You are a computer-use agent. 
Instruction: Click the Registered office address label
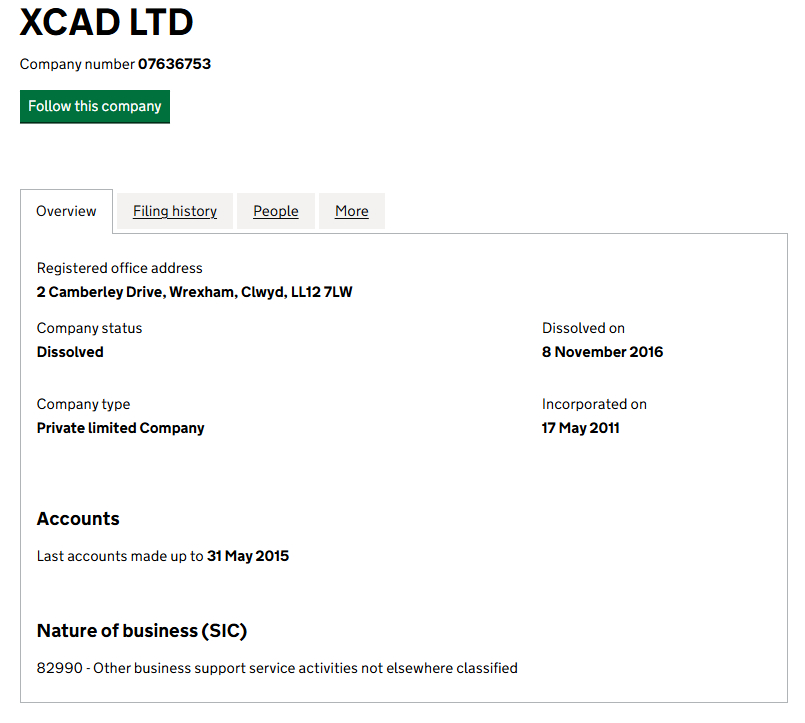click(x=120, y=268)
